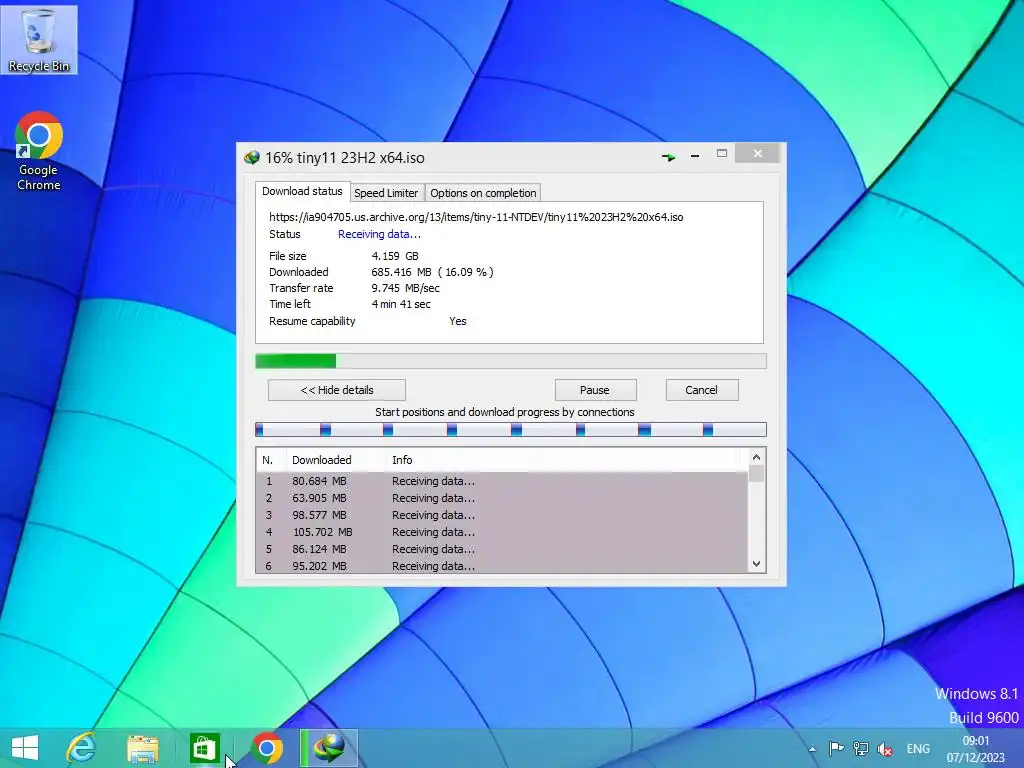Minimize the download dialog

[695, 155]
